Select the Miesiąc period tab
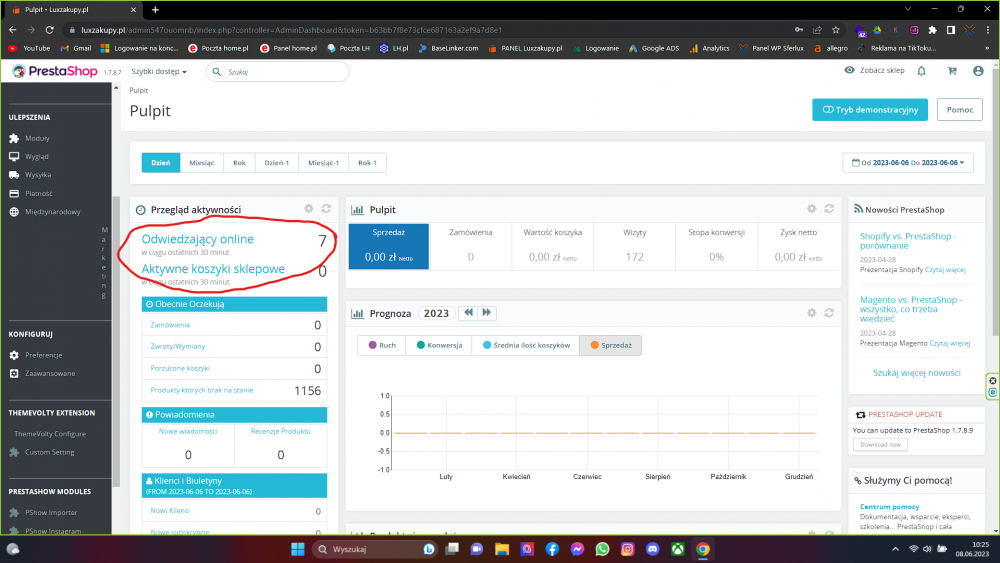 click(x=202, y=163)
